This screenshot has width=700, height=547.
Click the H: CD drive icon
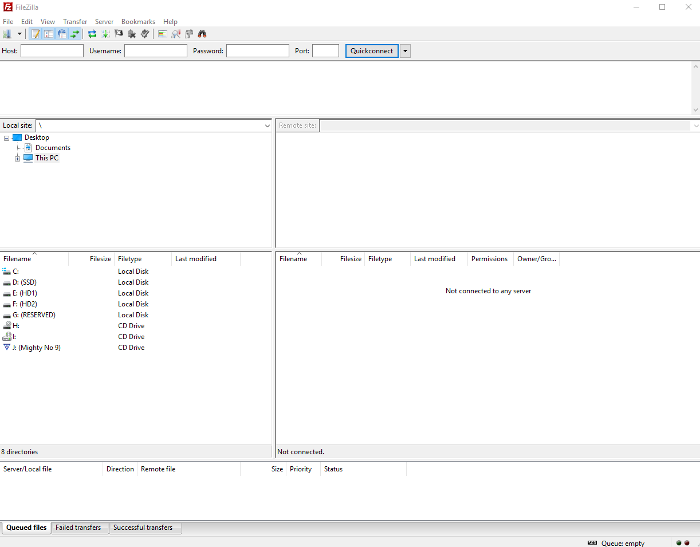(x=7, y=326)
